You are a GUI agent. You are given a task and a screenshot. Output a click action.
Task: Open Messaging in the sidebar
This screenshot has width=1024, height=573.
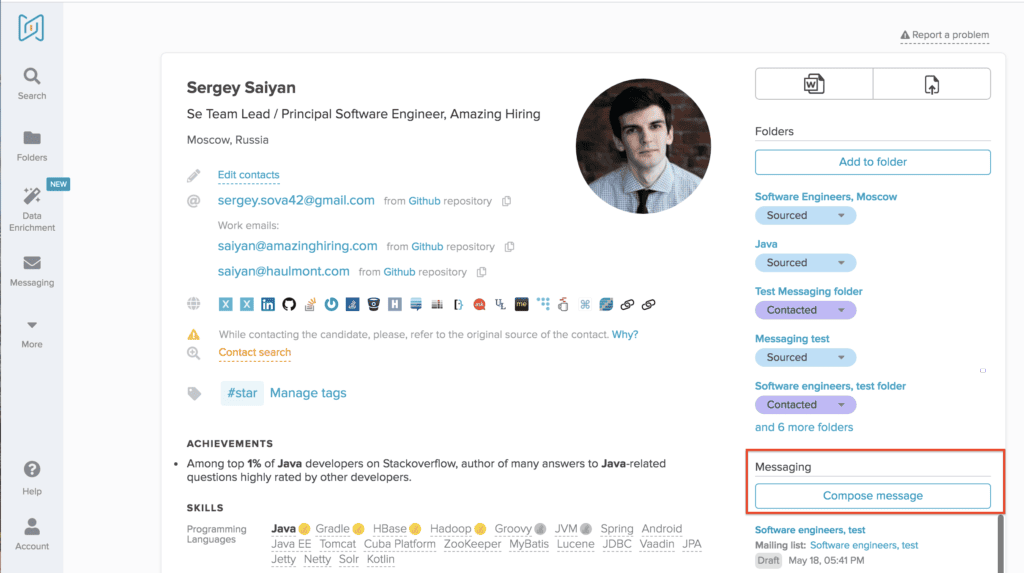31,270
